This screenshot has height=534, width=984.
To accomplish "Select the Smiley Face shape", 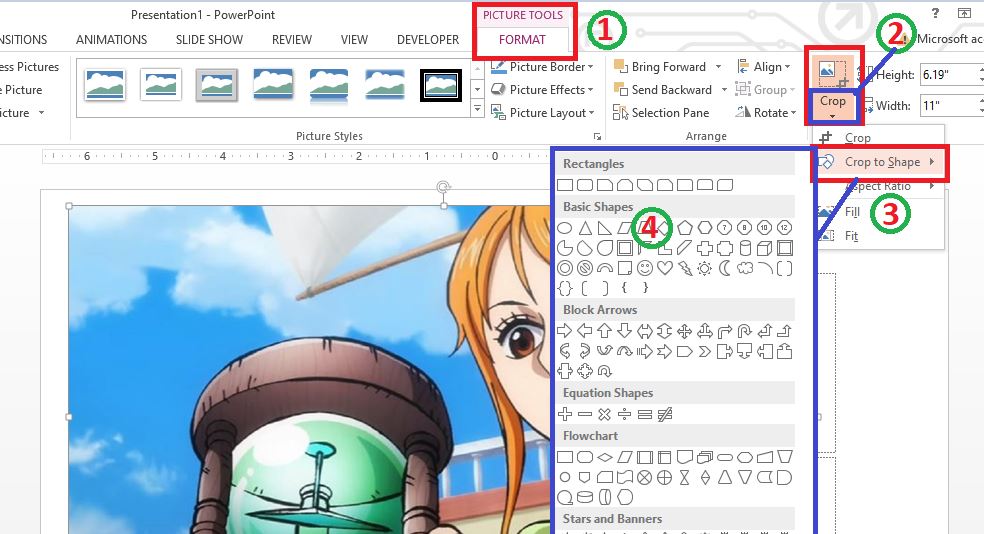I will (644, 269).
